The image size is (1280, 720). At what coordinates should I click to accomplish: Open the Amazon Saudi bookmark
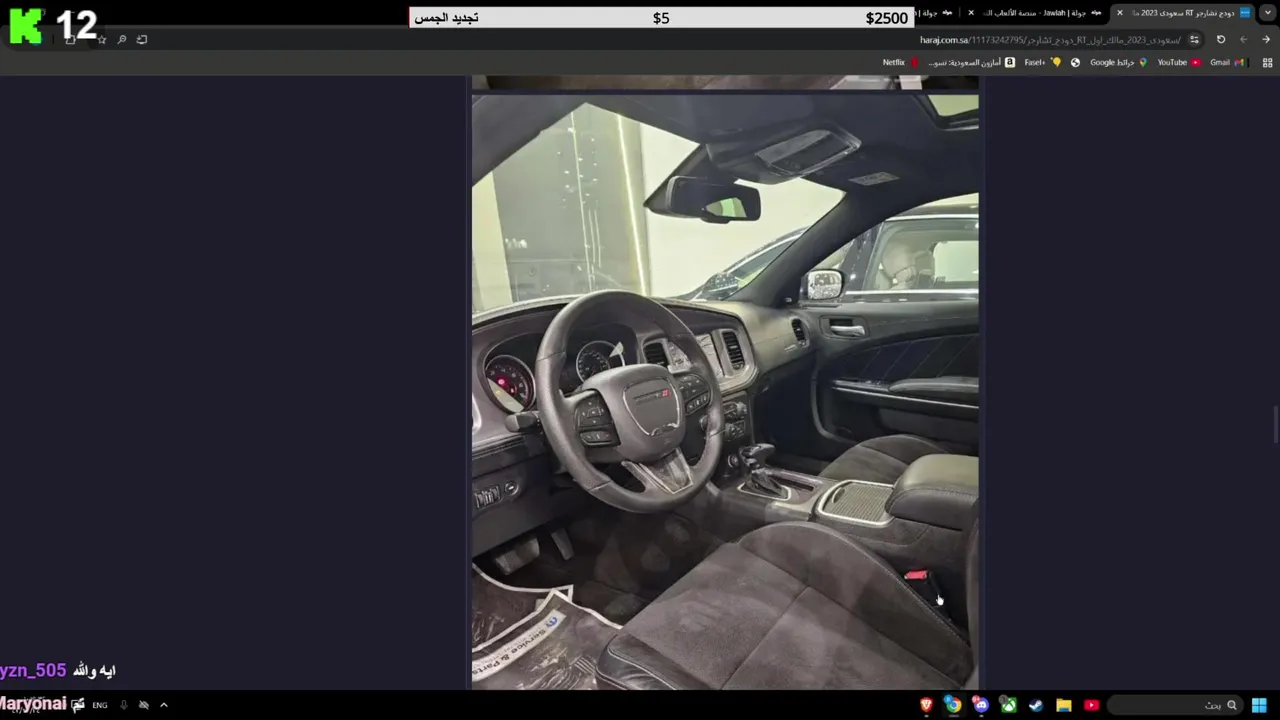(972, 62)
